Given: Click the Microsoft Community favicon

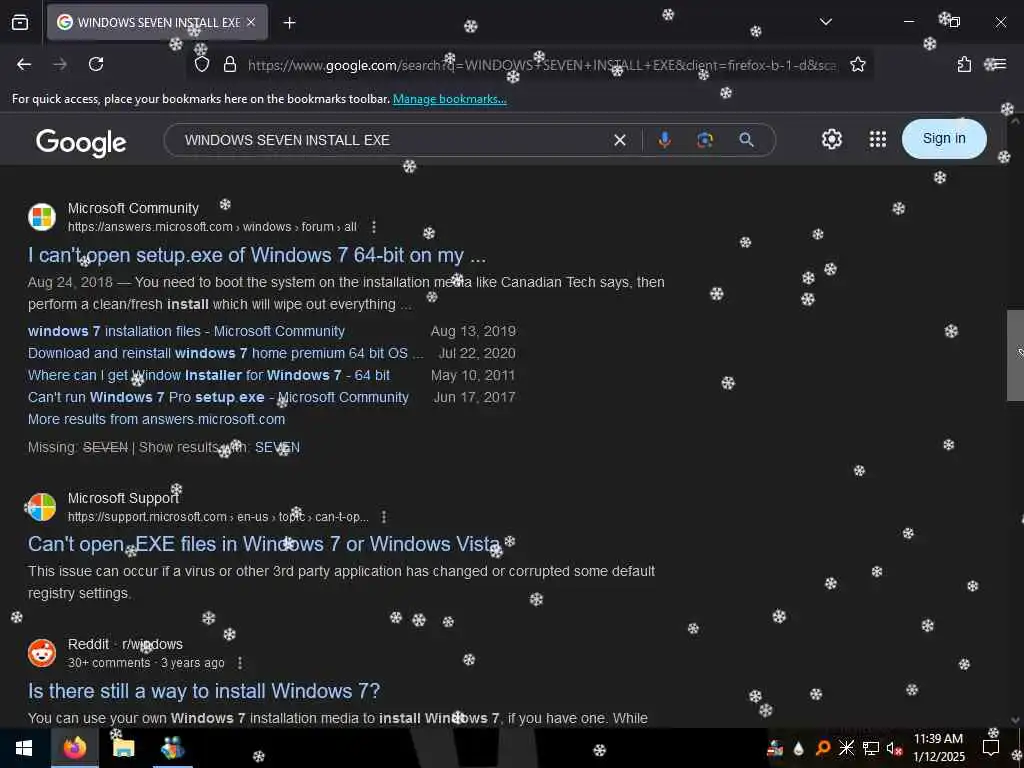Looking at the screenshot, I should point(42,217).
